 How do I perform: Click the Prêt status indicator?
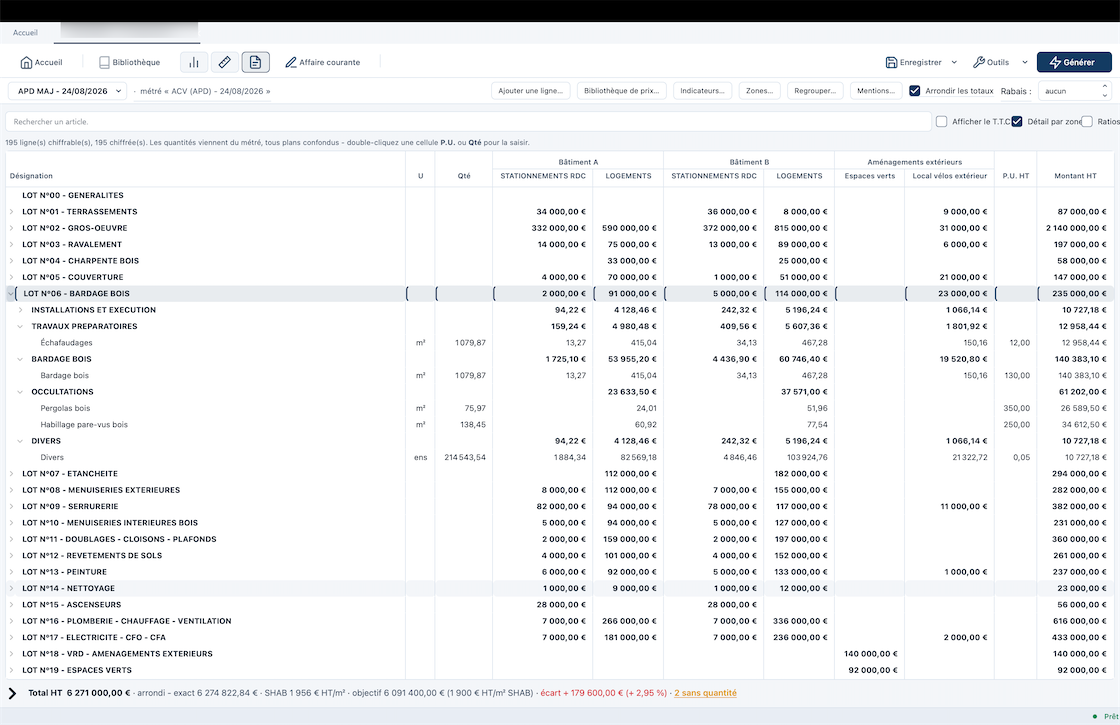coord(1106,716)
